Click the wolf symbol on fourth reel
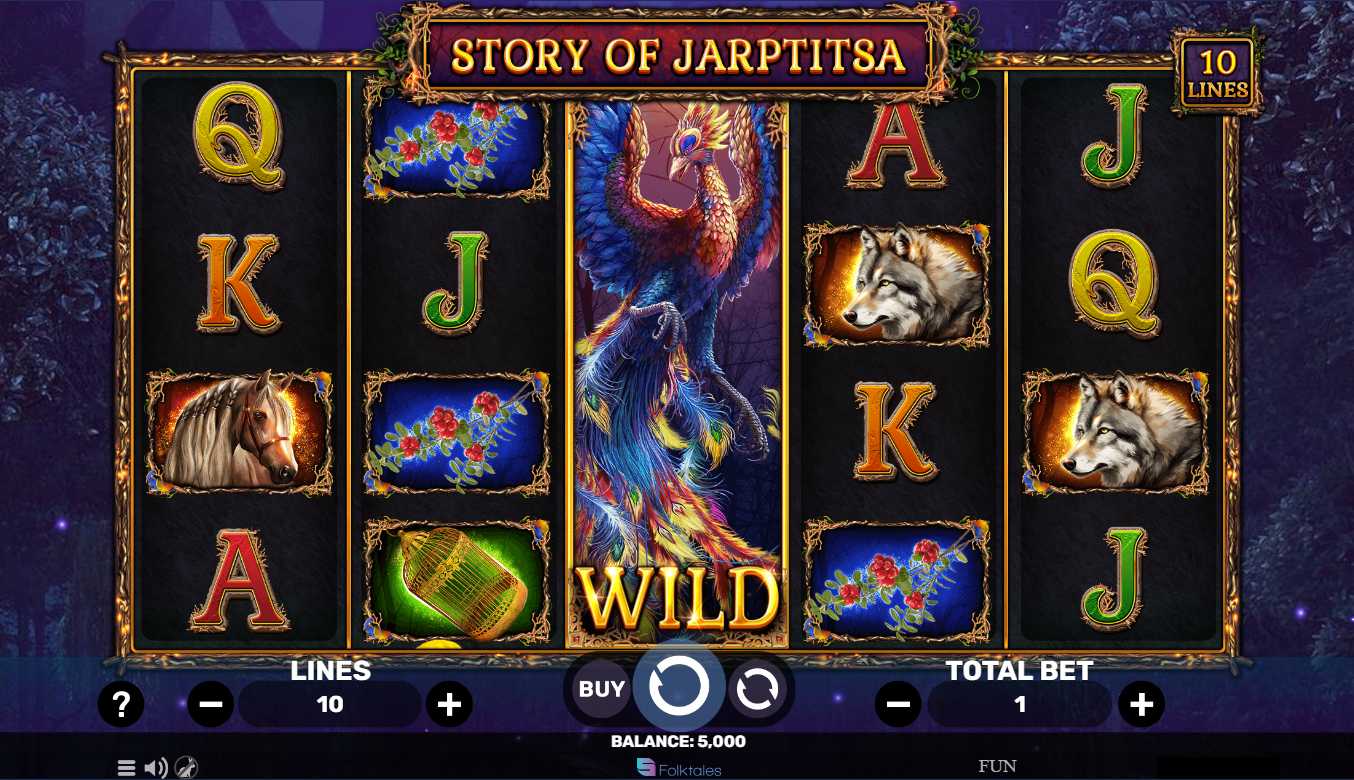 point(897,284)
